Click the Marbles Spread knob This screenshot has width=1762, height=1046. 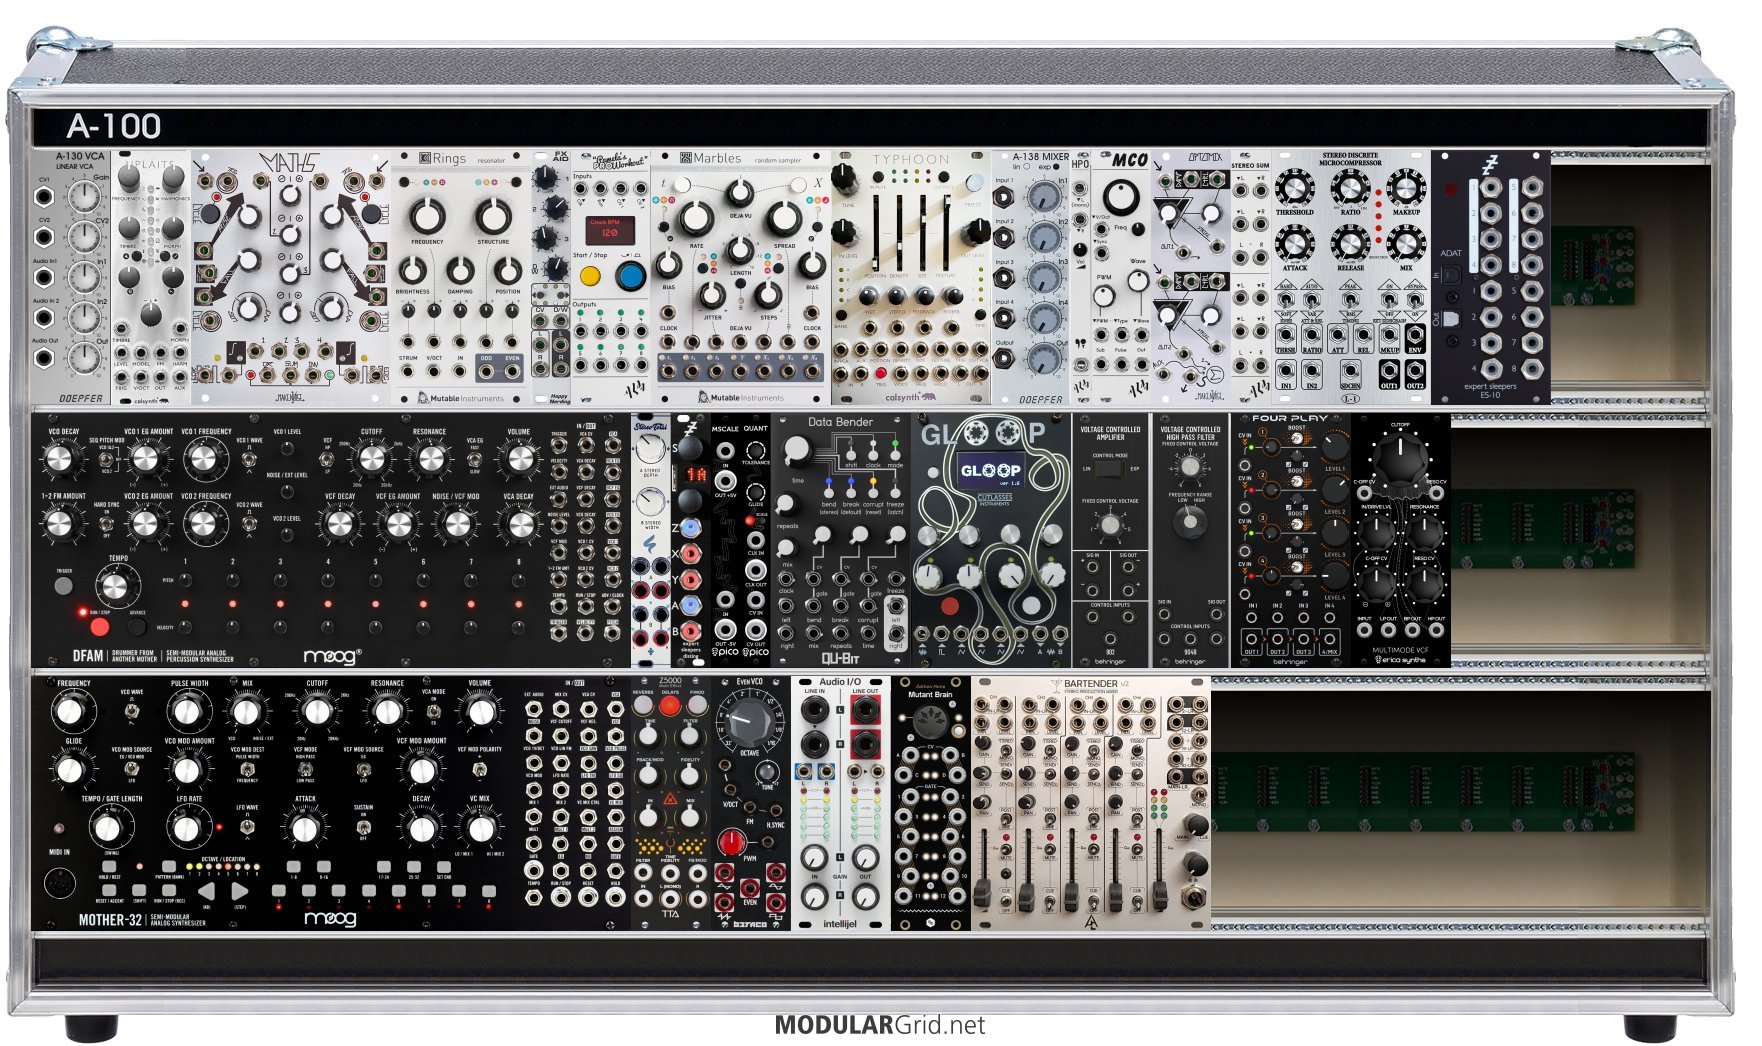784,219
